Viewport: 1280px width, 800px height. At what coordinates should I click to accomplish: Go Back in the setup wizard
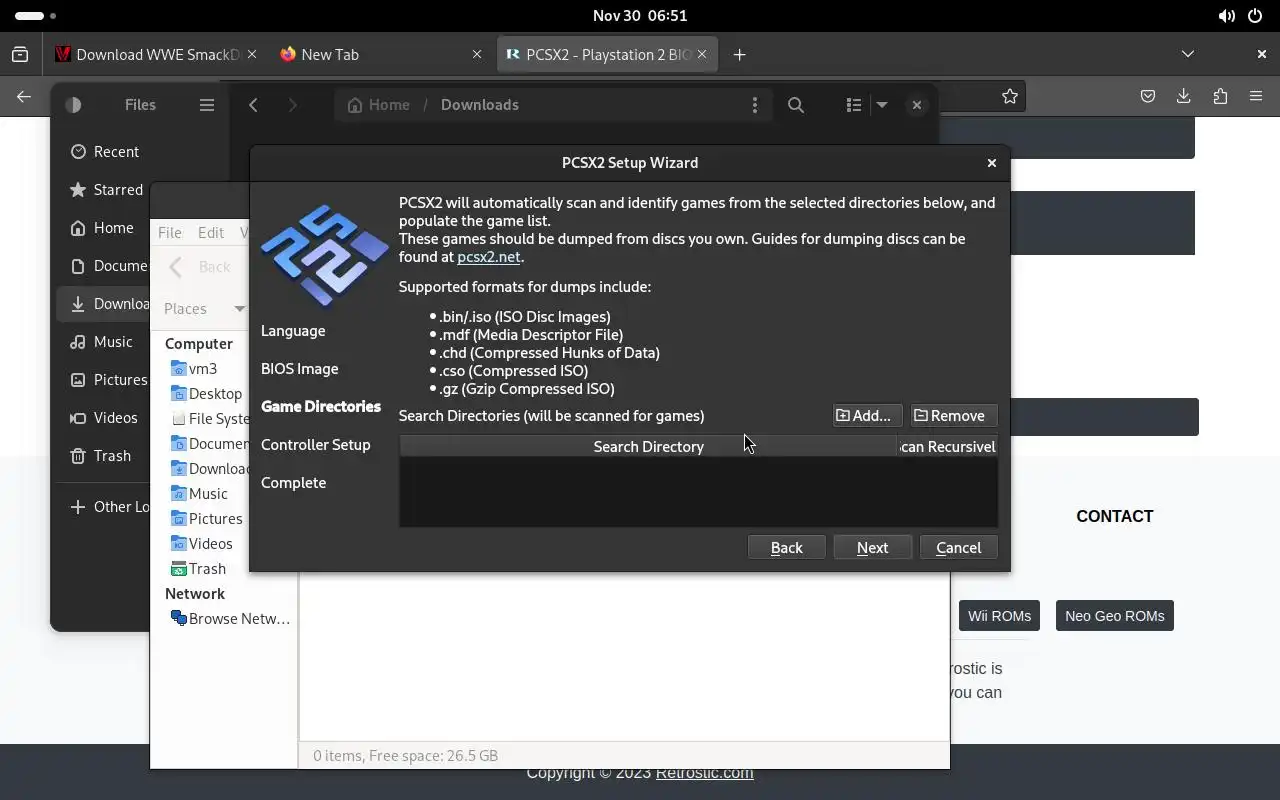(786, 547)
